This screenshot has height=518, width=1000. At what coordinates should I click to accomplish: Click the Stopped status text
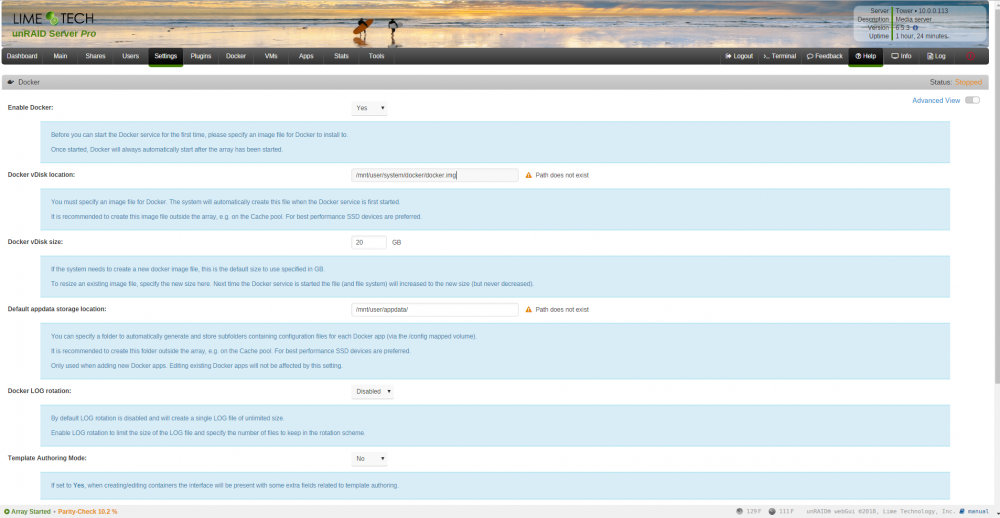(x=968, y=82)
